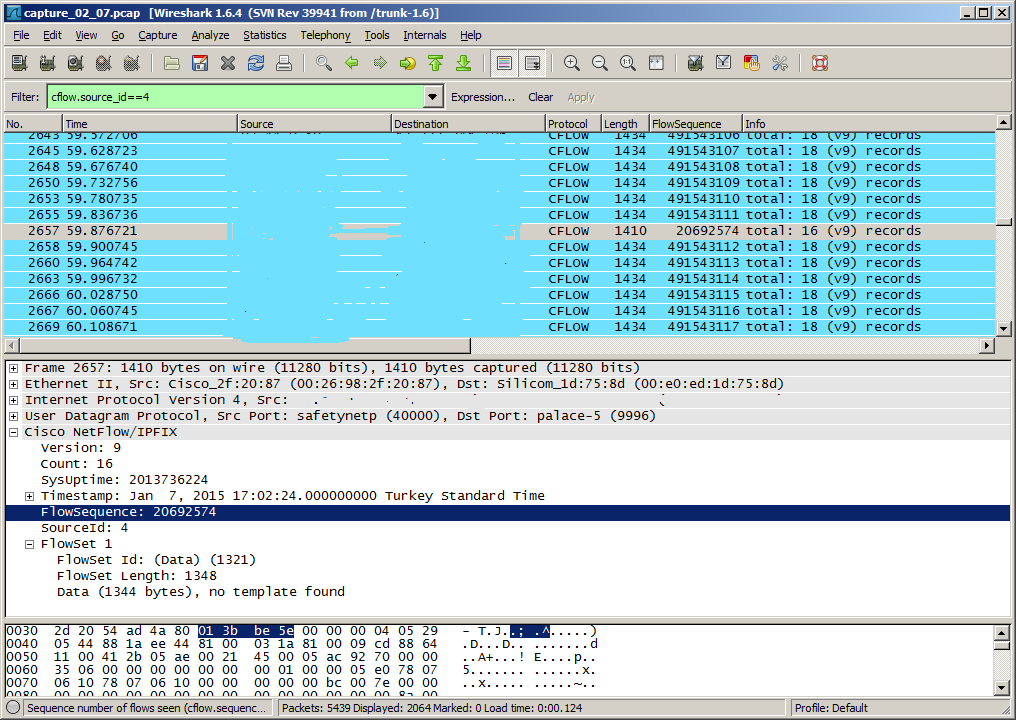This screenshot has width=1016, height=720.
Task: Open the Statistics menu
Action: [x=264, y=35]
